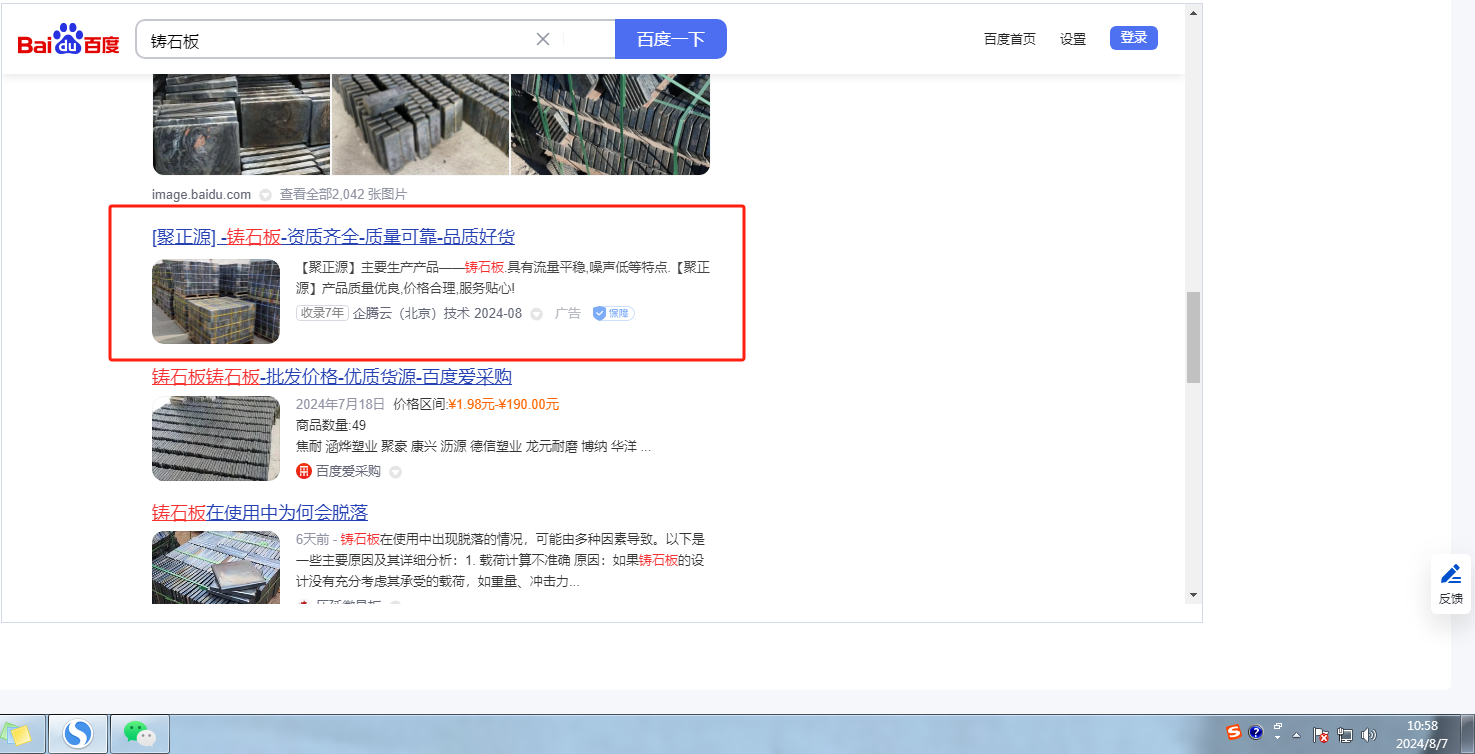Click the 2024年7月18日 date text
Viewport: 1475px width, 754px height.
click(340, 404)
